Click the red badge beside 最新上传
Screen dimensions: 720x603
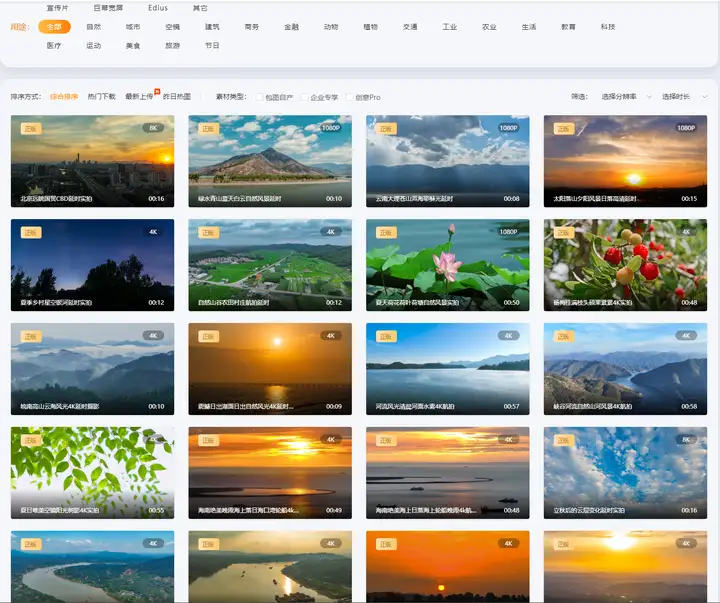(157, 91)
